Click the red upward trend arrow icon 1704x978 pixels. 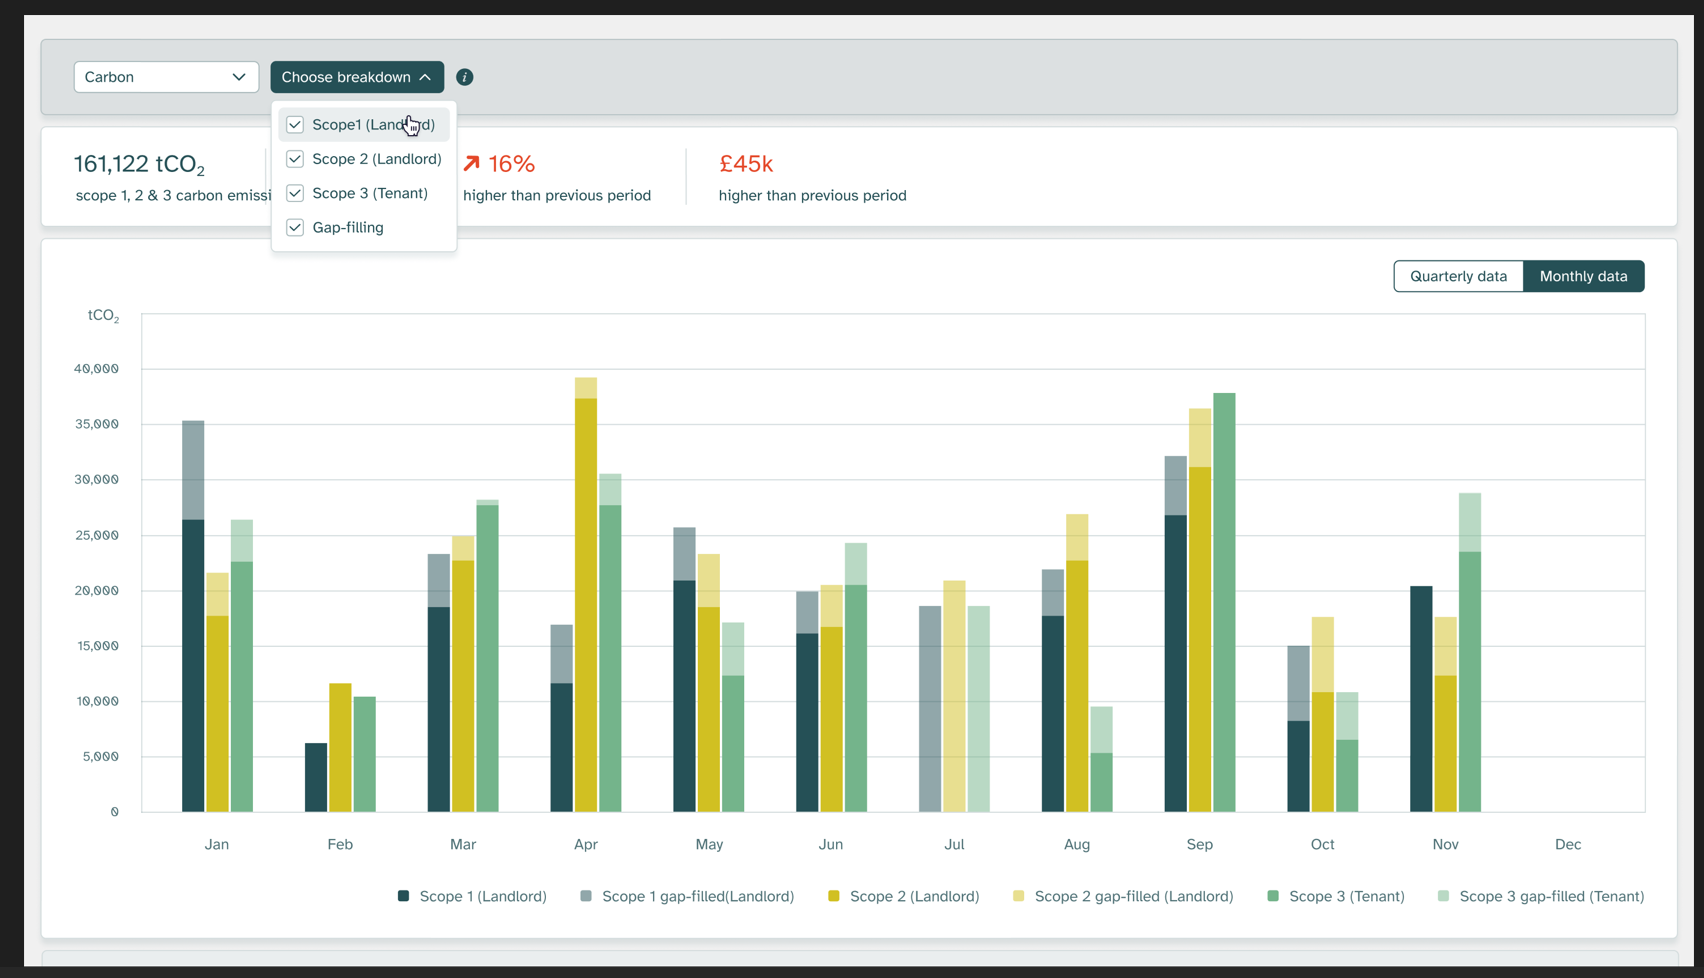(x=472, y=164)
